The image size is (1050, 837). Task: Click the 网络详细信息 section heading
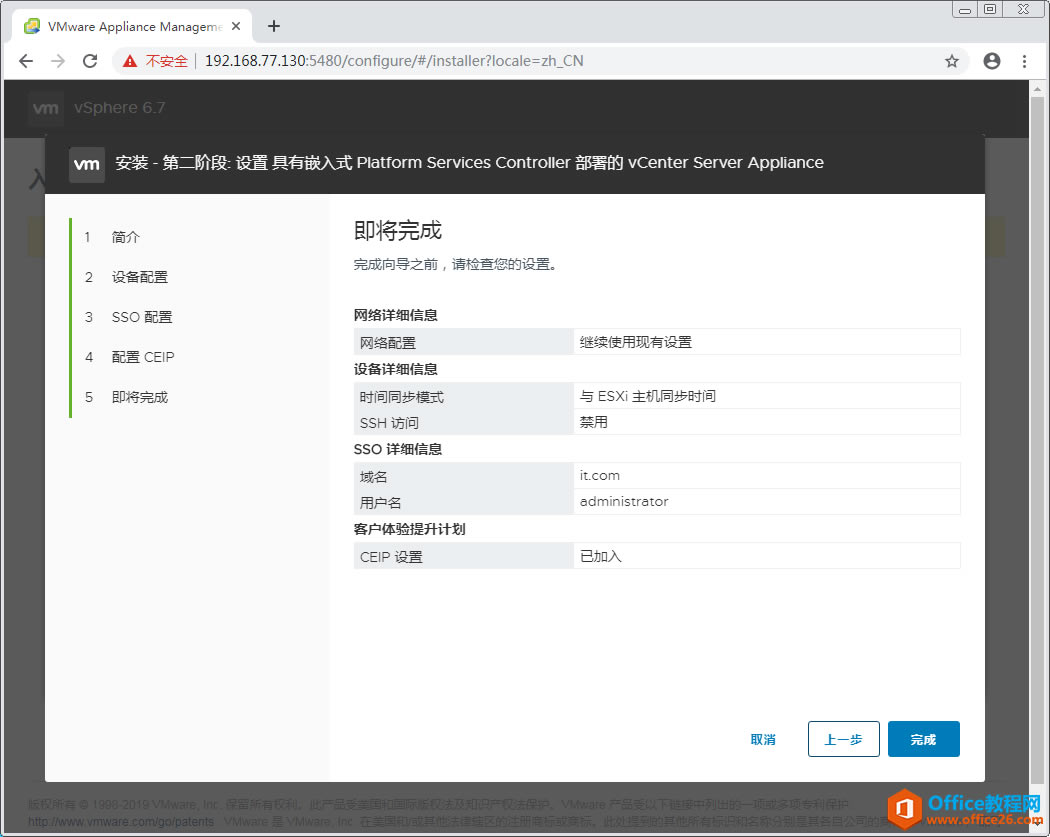click(x=396, y=315)
